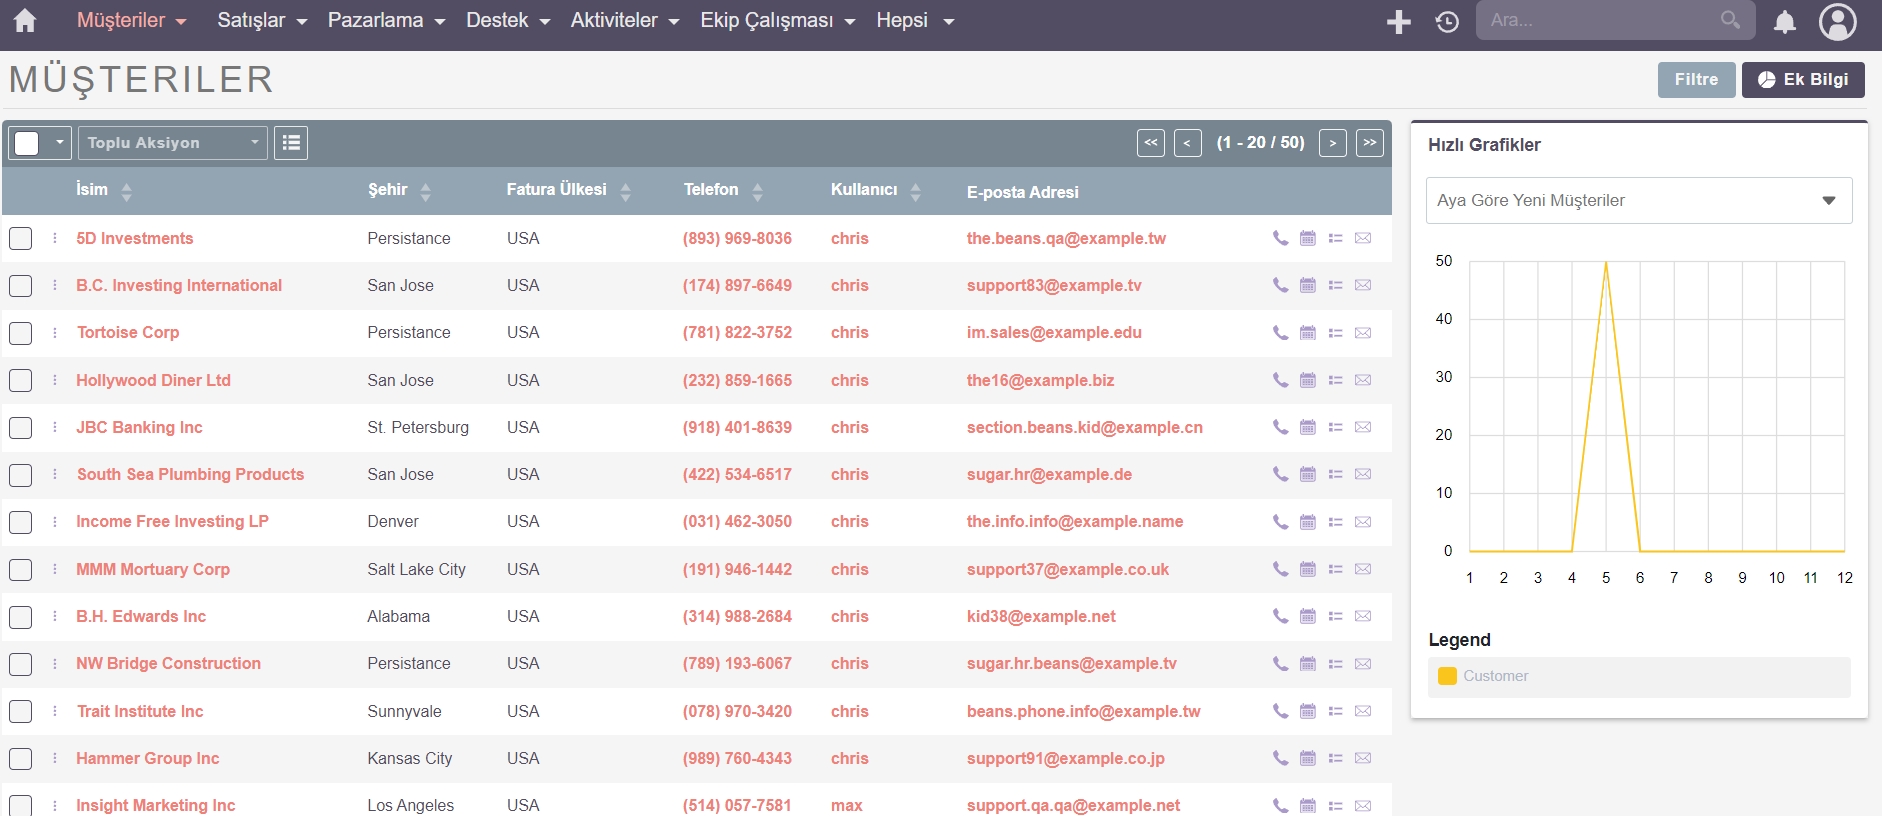1882x816 pixels.
Task: Click email icon for Trait Institute Inc
Action: pyautogui.click(x=1363, y=711)
